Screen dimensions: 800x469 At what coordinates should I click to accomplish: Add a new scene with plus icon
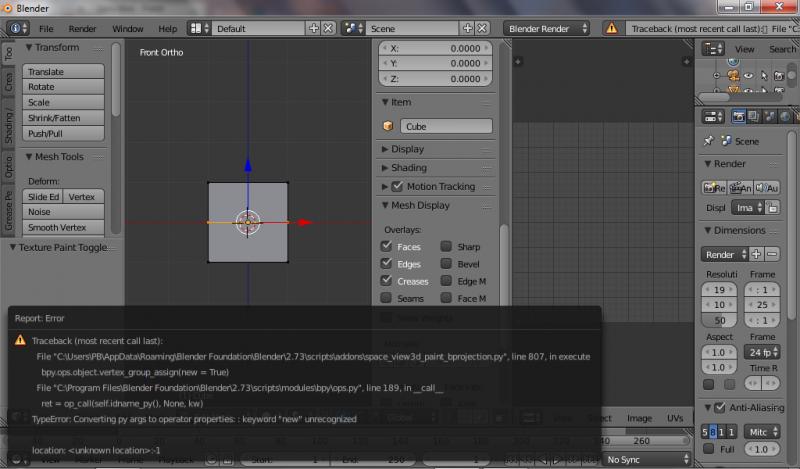pyautogui.click(x=467, y=29)
